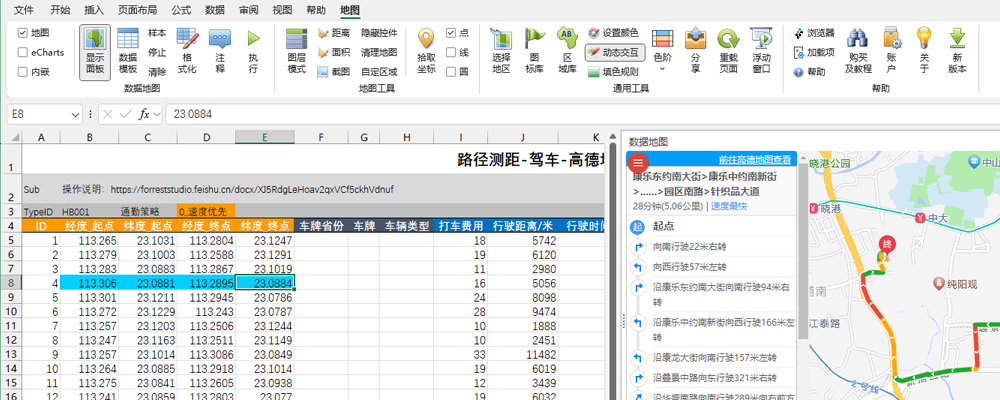Follow the 前往高德地图查看 link
This screenshot has height=400, width=1000.
coord(754,159)
